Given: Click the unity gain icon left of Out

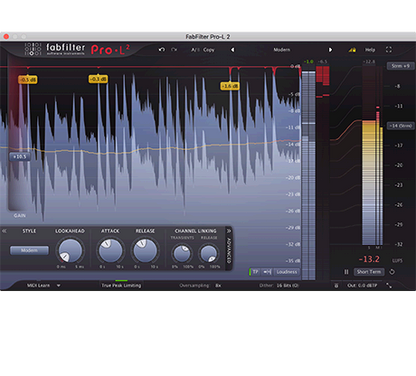Looking at the screenshot, I should [x=336, y=286].
